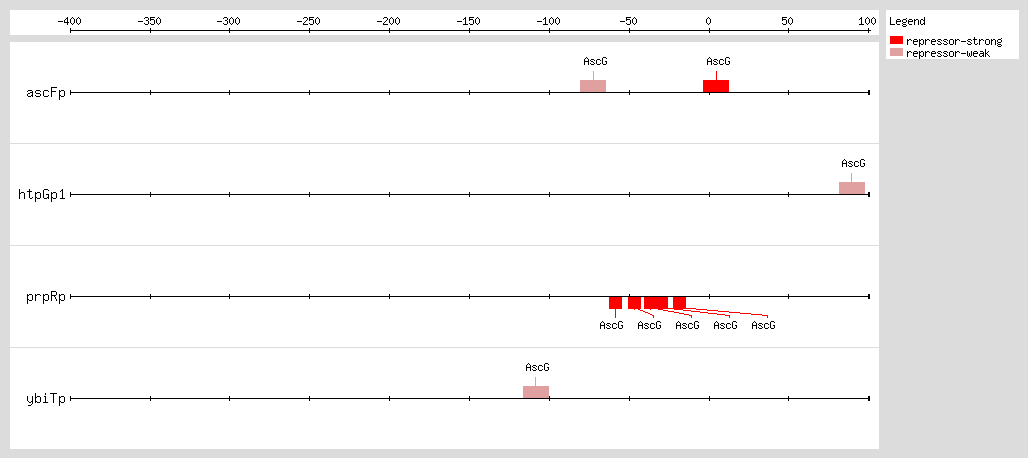Click the prpRp promoter label

46,297
